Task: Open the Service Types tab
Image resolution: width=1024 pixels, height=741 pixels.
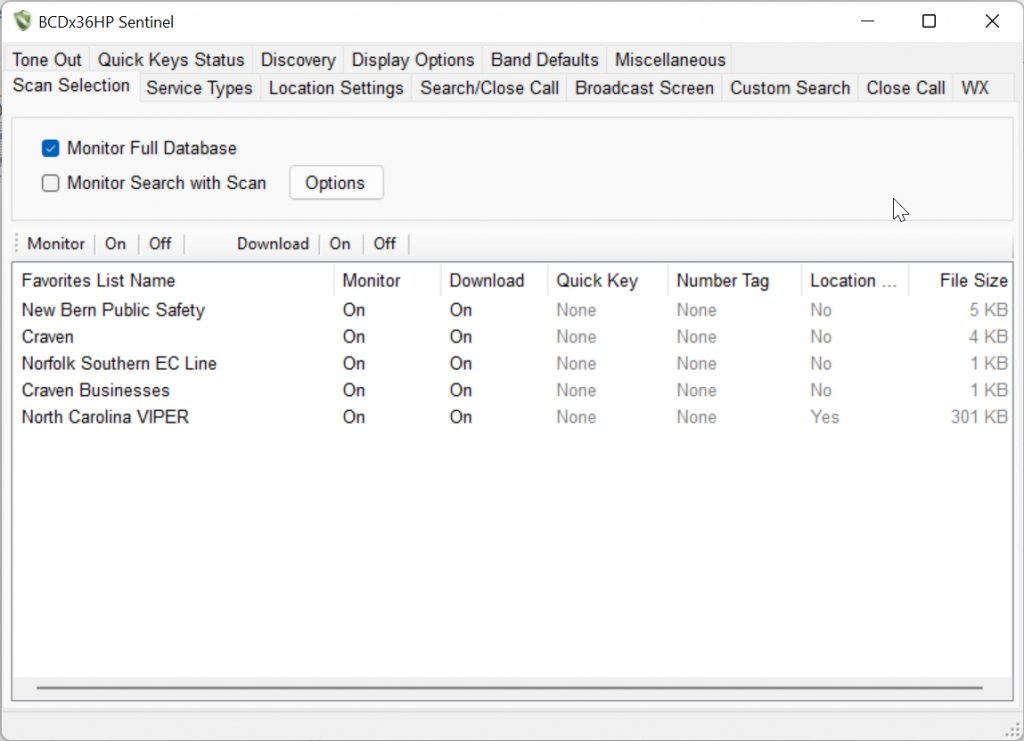Action: (x=199, y=88)
